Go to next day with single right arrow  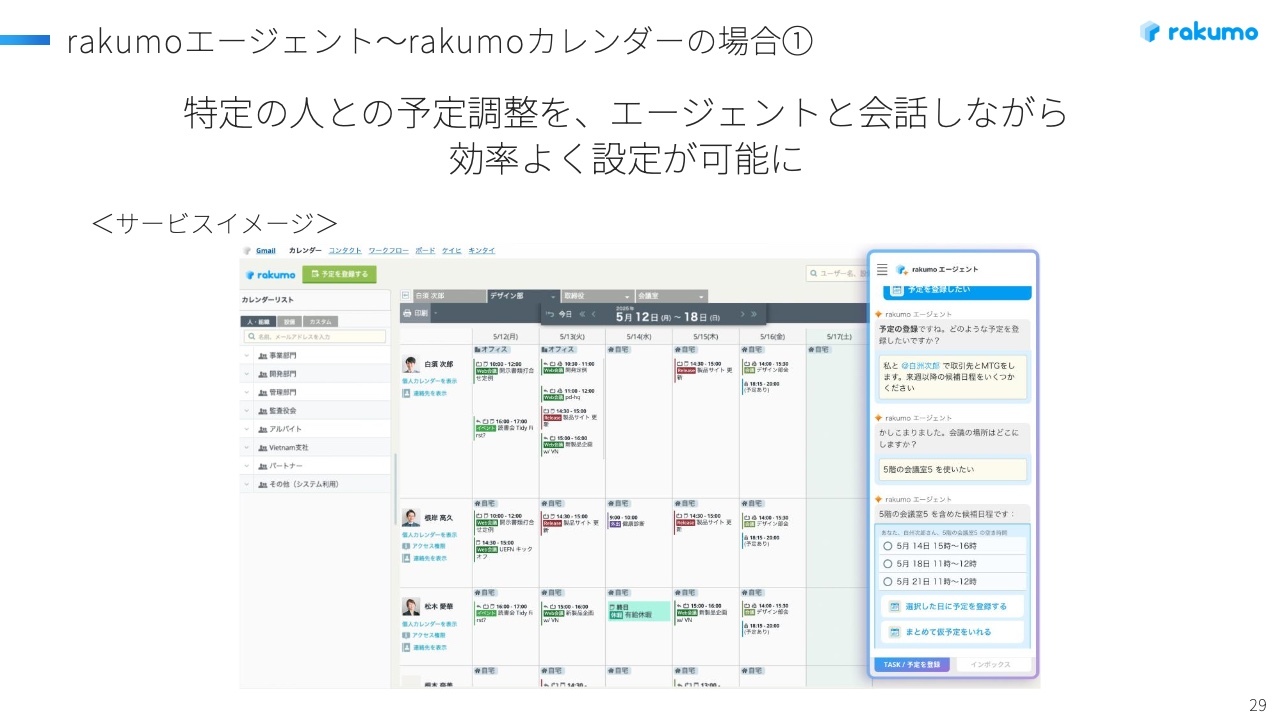point(742,314)
